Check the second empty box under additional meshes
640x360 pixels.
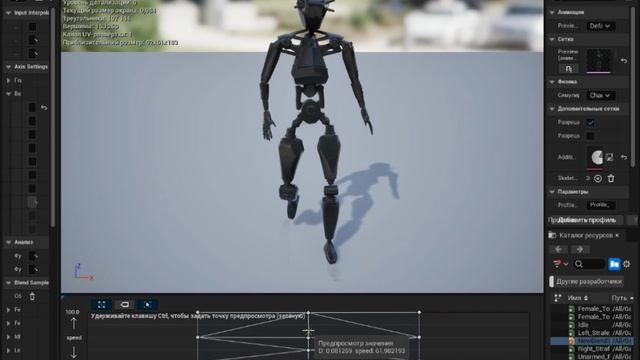pyautogui.click(x=590, y=136)
